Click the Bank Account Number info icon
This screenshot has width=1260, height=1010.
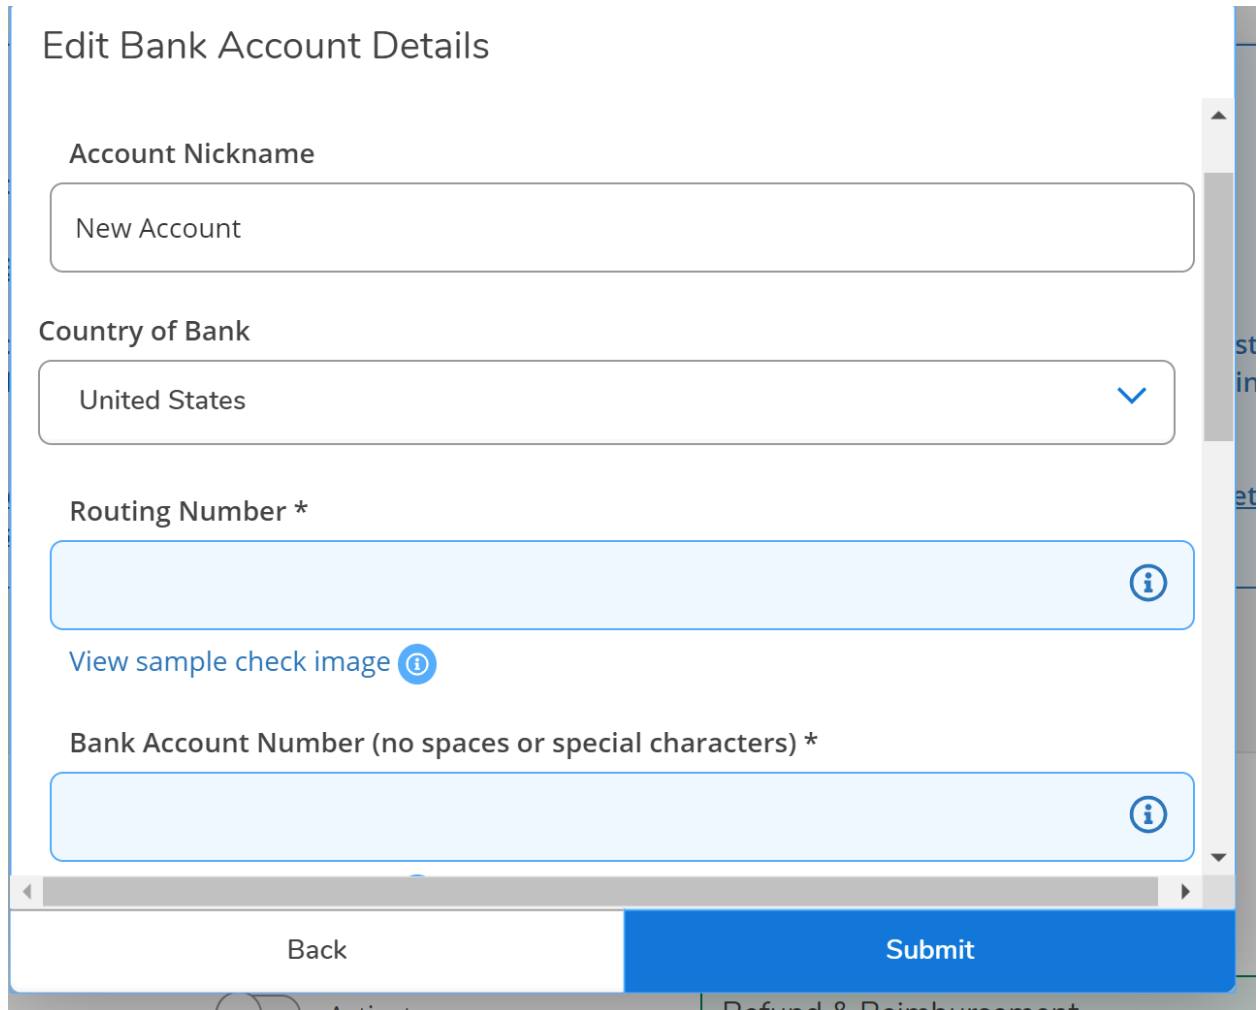pos(1147,814)
